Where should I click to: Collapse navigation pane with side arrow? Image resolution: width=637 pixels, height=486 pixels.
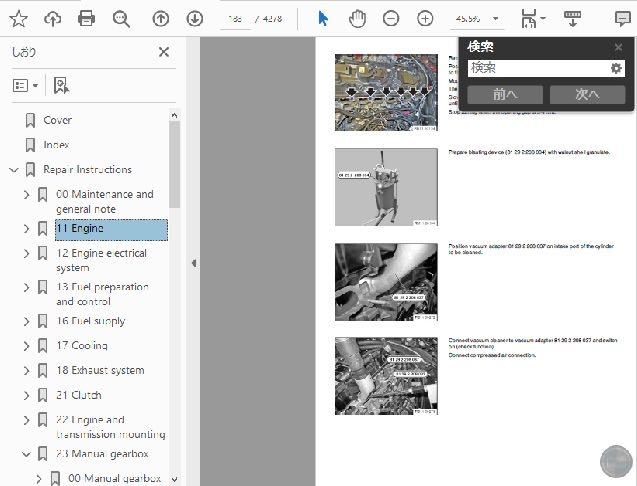coord(194,263)
